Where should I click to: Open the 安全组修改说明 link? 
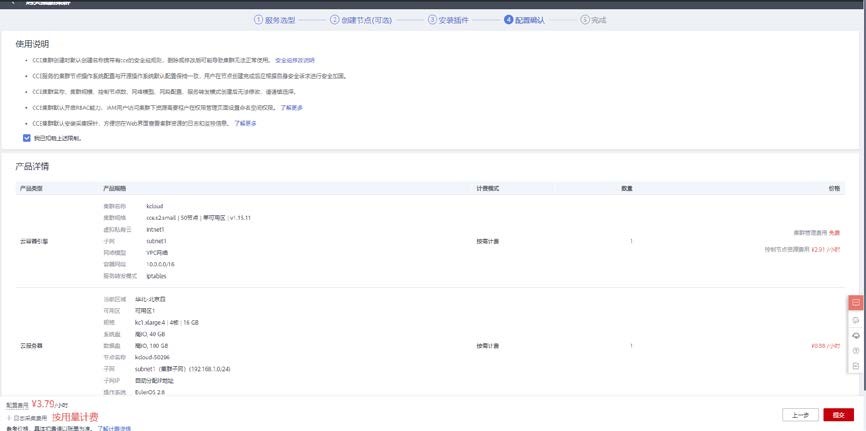point(295,60)
